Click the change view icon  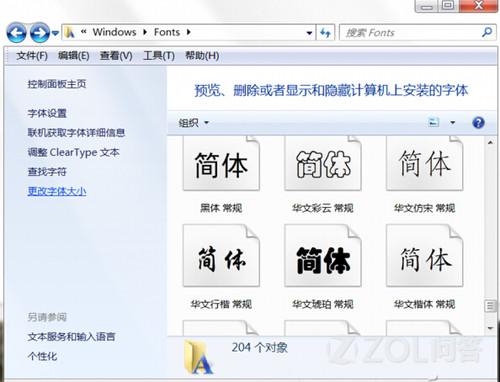tap(433, 122)
